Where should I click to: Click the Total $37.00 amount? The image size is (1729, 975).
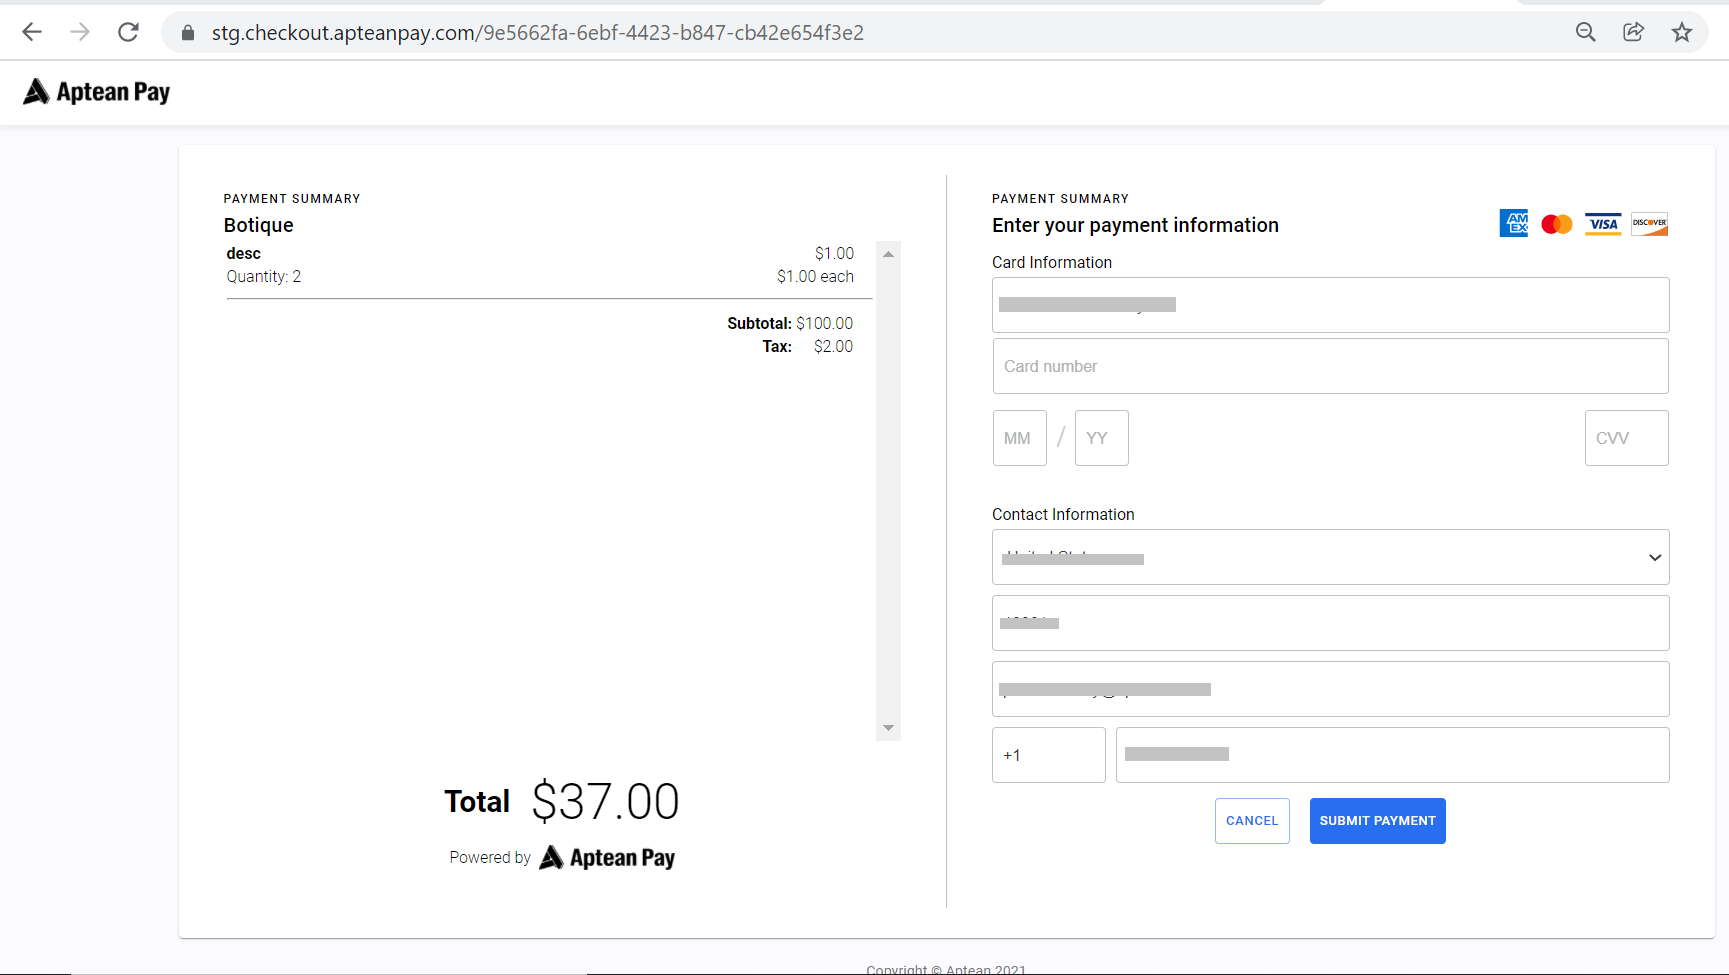606,802
